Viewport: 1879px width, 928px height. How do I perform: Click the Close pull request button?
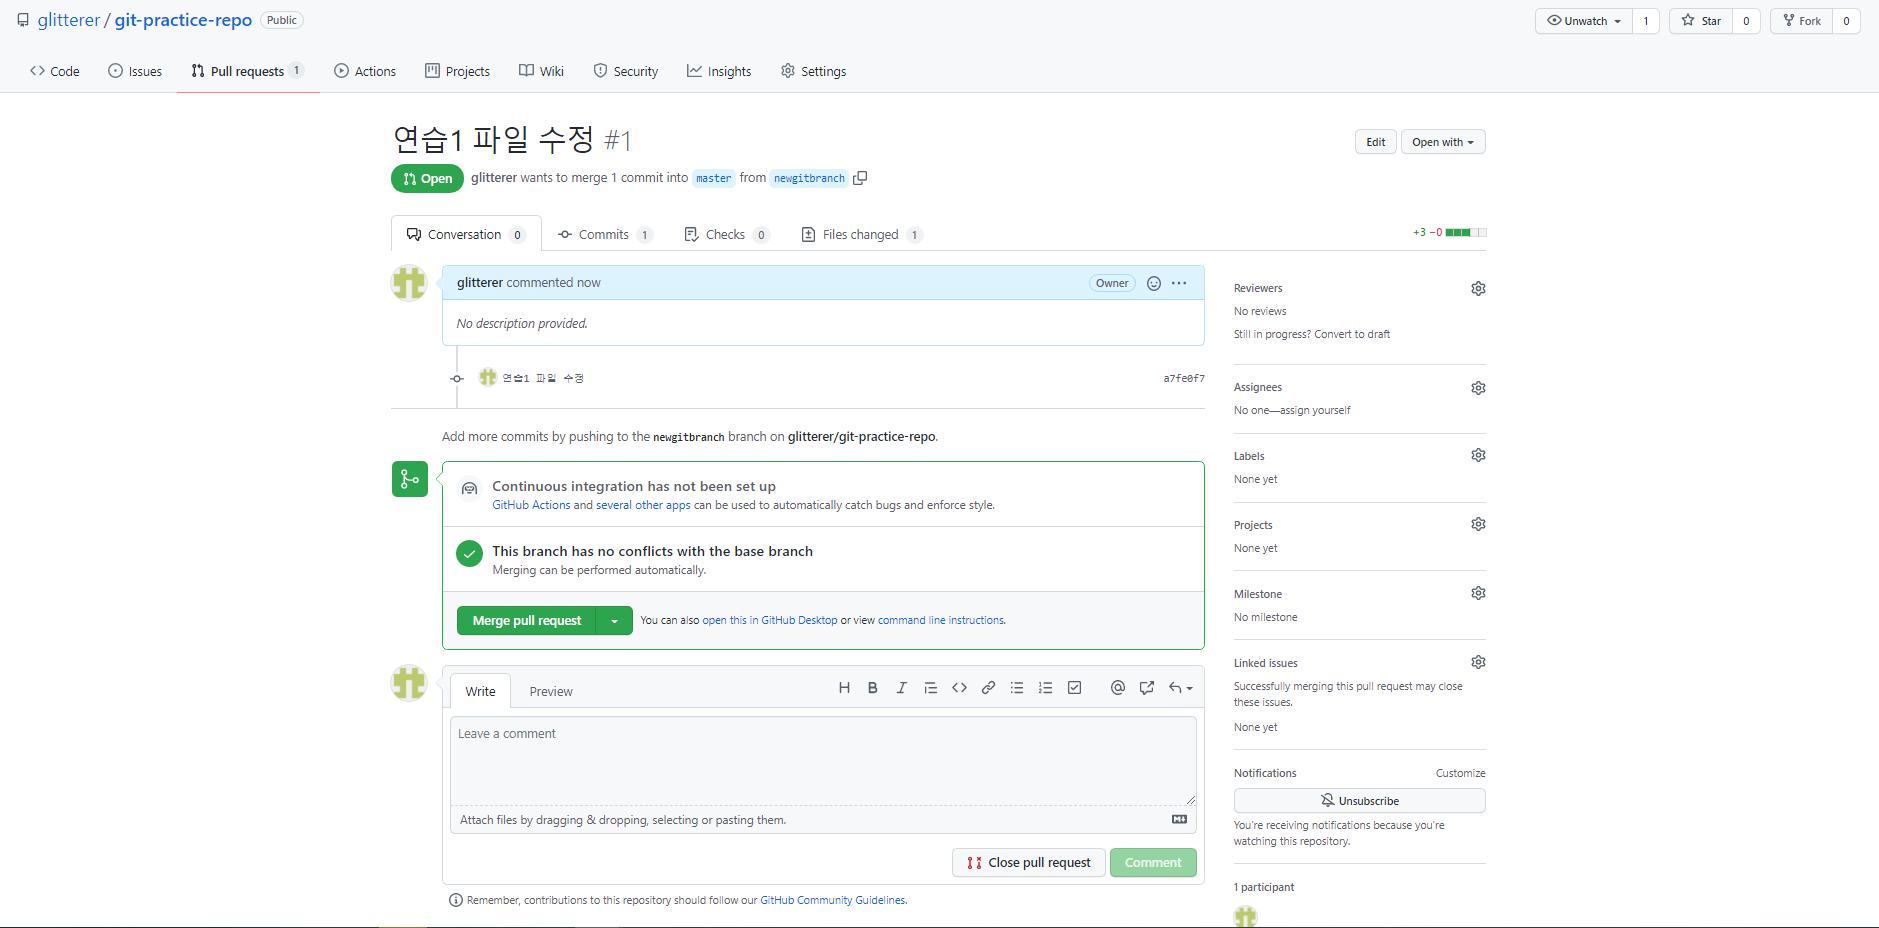[x=1029, y=863]
